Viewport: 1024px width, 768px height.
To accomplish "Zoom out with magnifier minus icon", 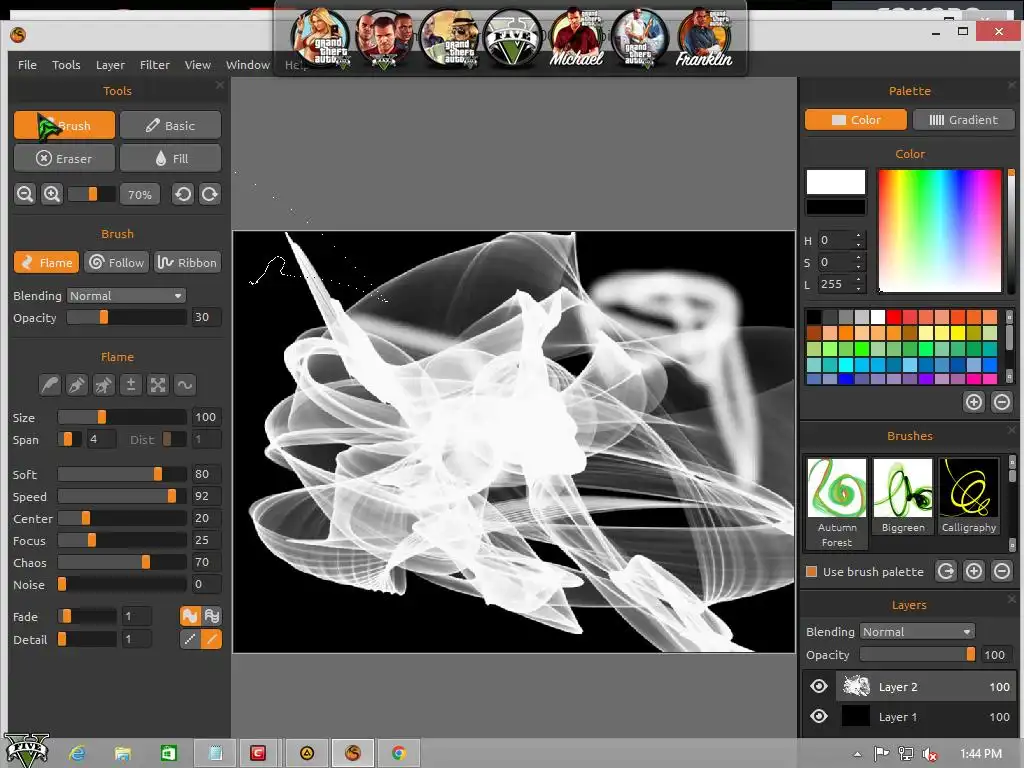I will (x=25, y=194).
